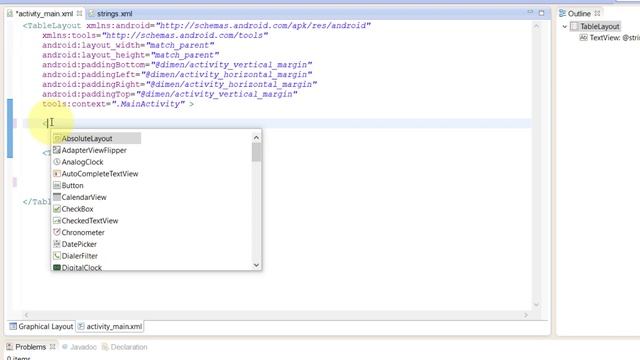Maximize the editor area
Viewport: 640px width, 360px height.
[541, 13]
